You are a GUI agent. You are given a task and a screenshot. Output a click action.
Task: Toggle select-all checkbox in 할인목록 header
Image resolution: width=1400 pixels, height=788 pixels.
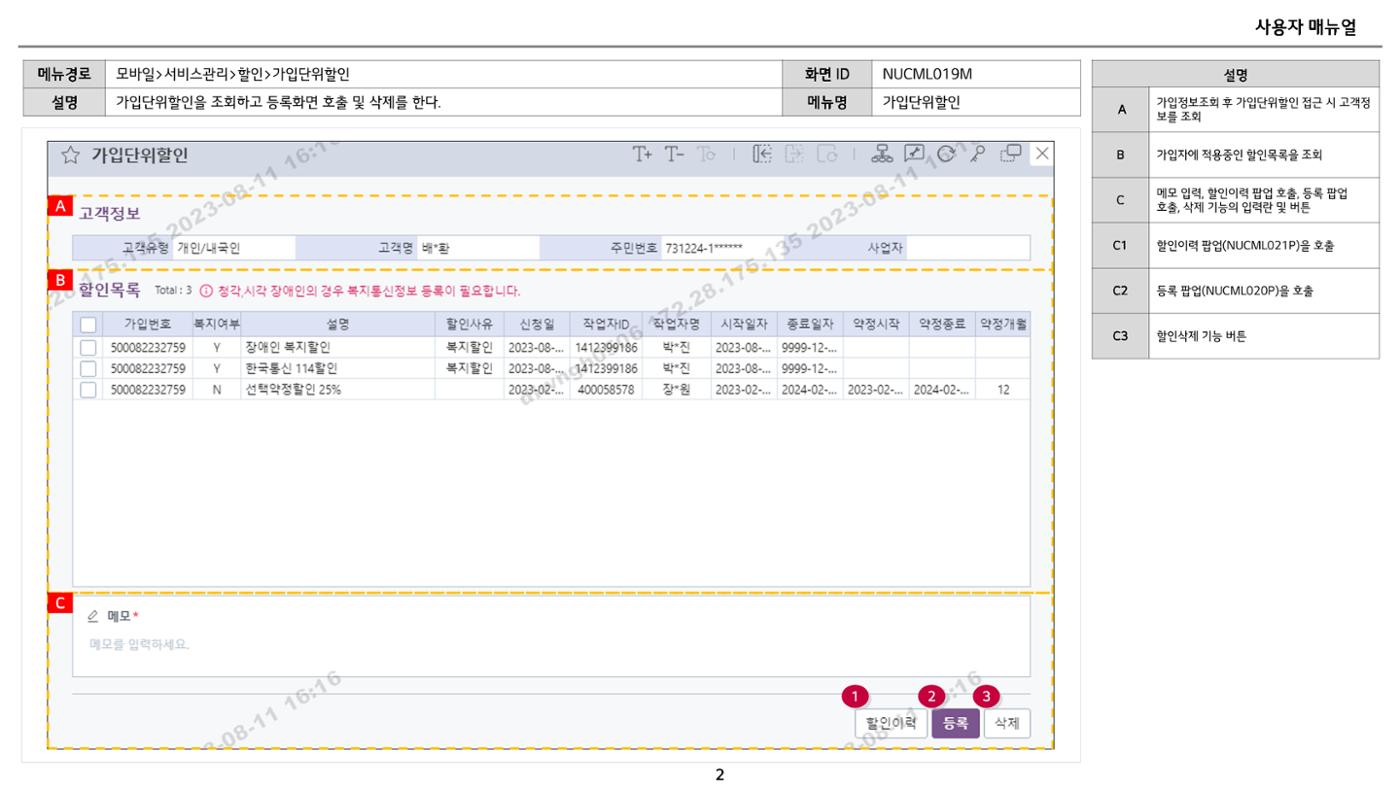point(88,324)
